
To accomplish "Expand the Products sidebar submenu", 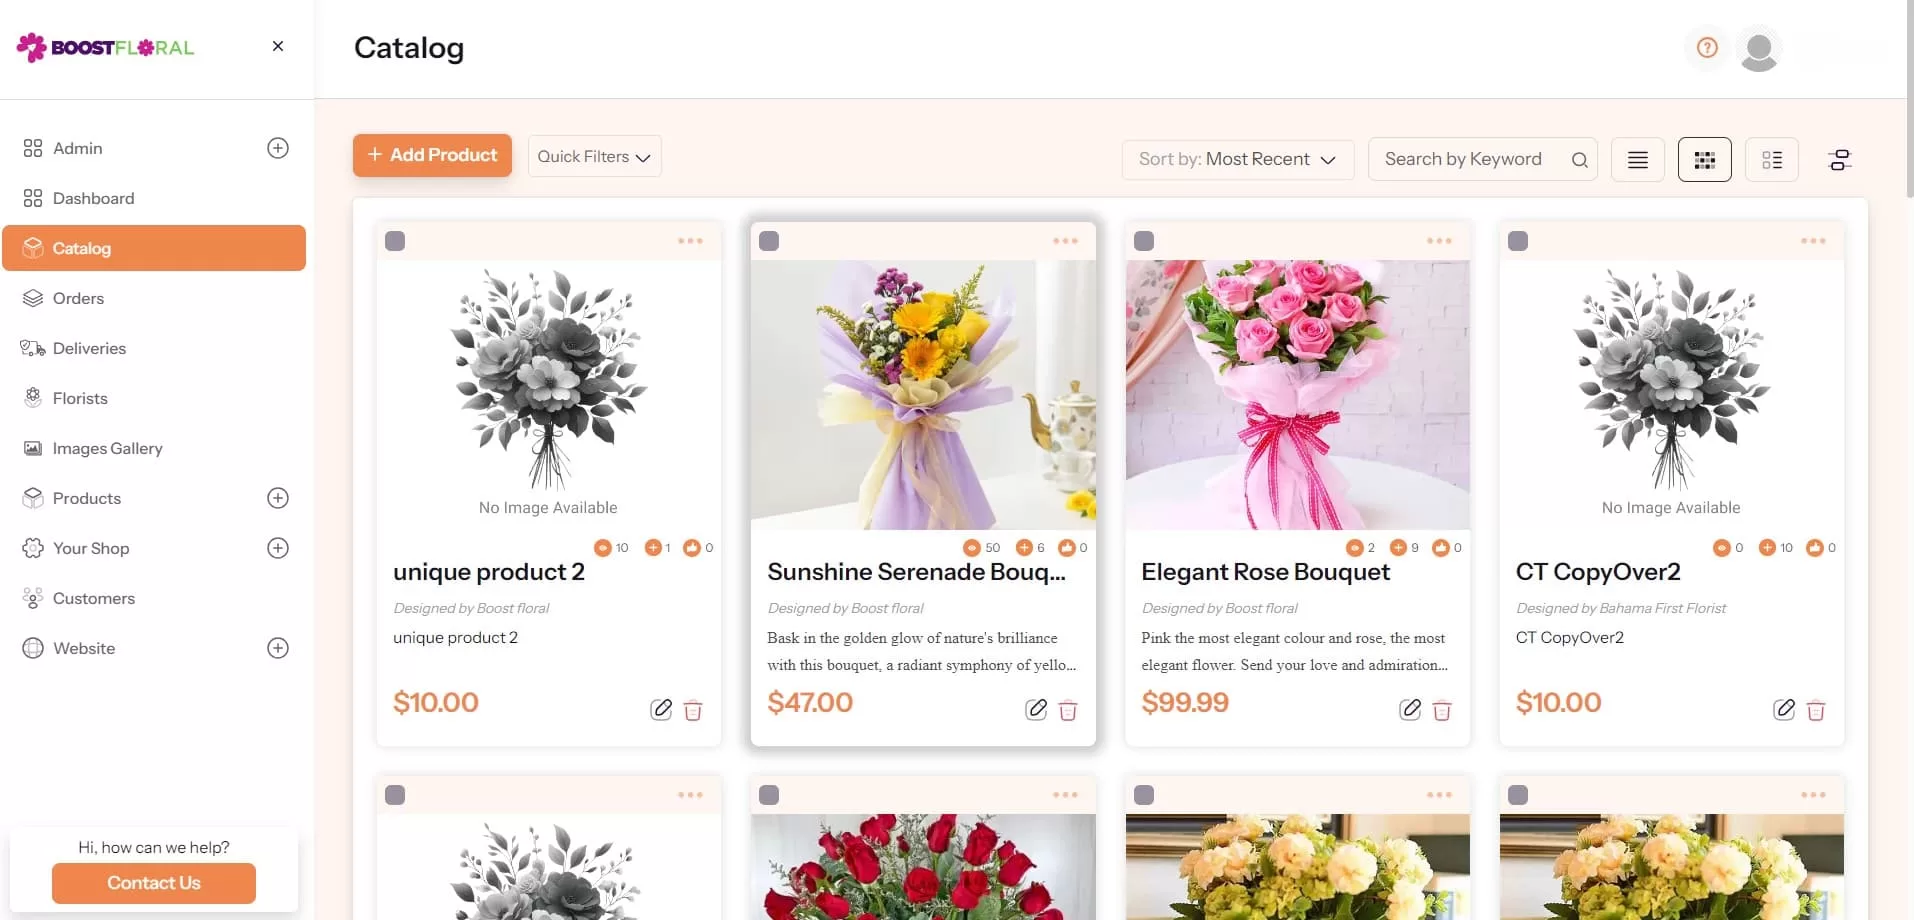I will tap(278, 498).
